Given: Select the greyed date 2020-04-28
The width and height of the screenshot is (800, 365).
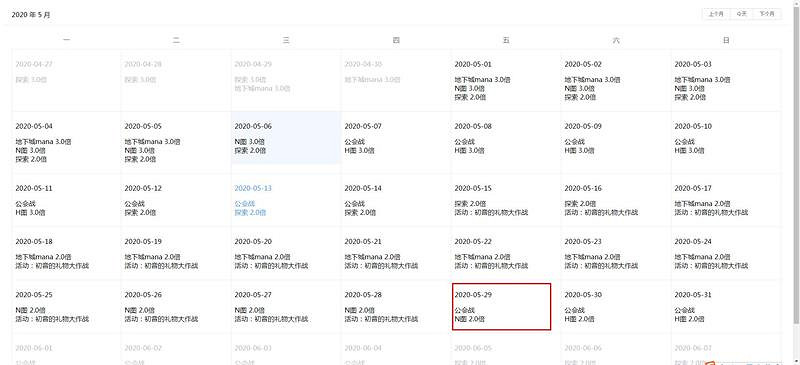Looking at the screenshot, I should 143,64.
